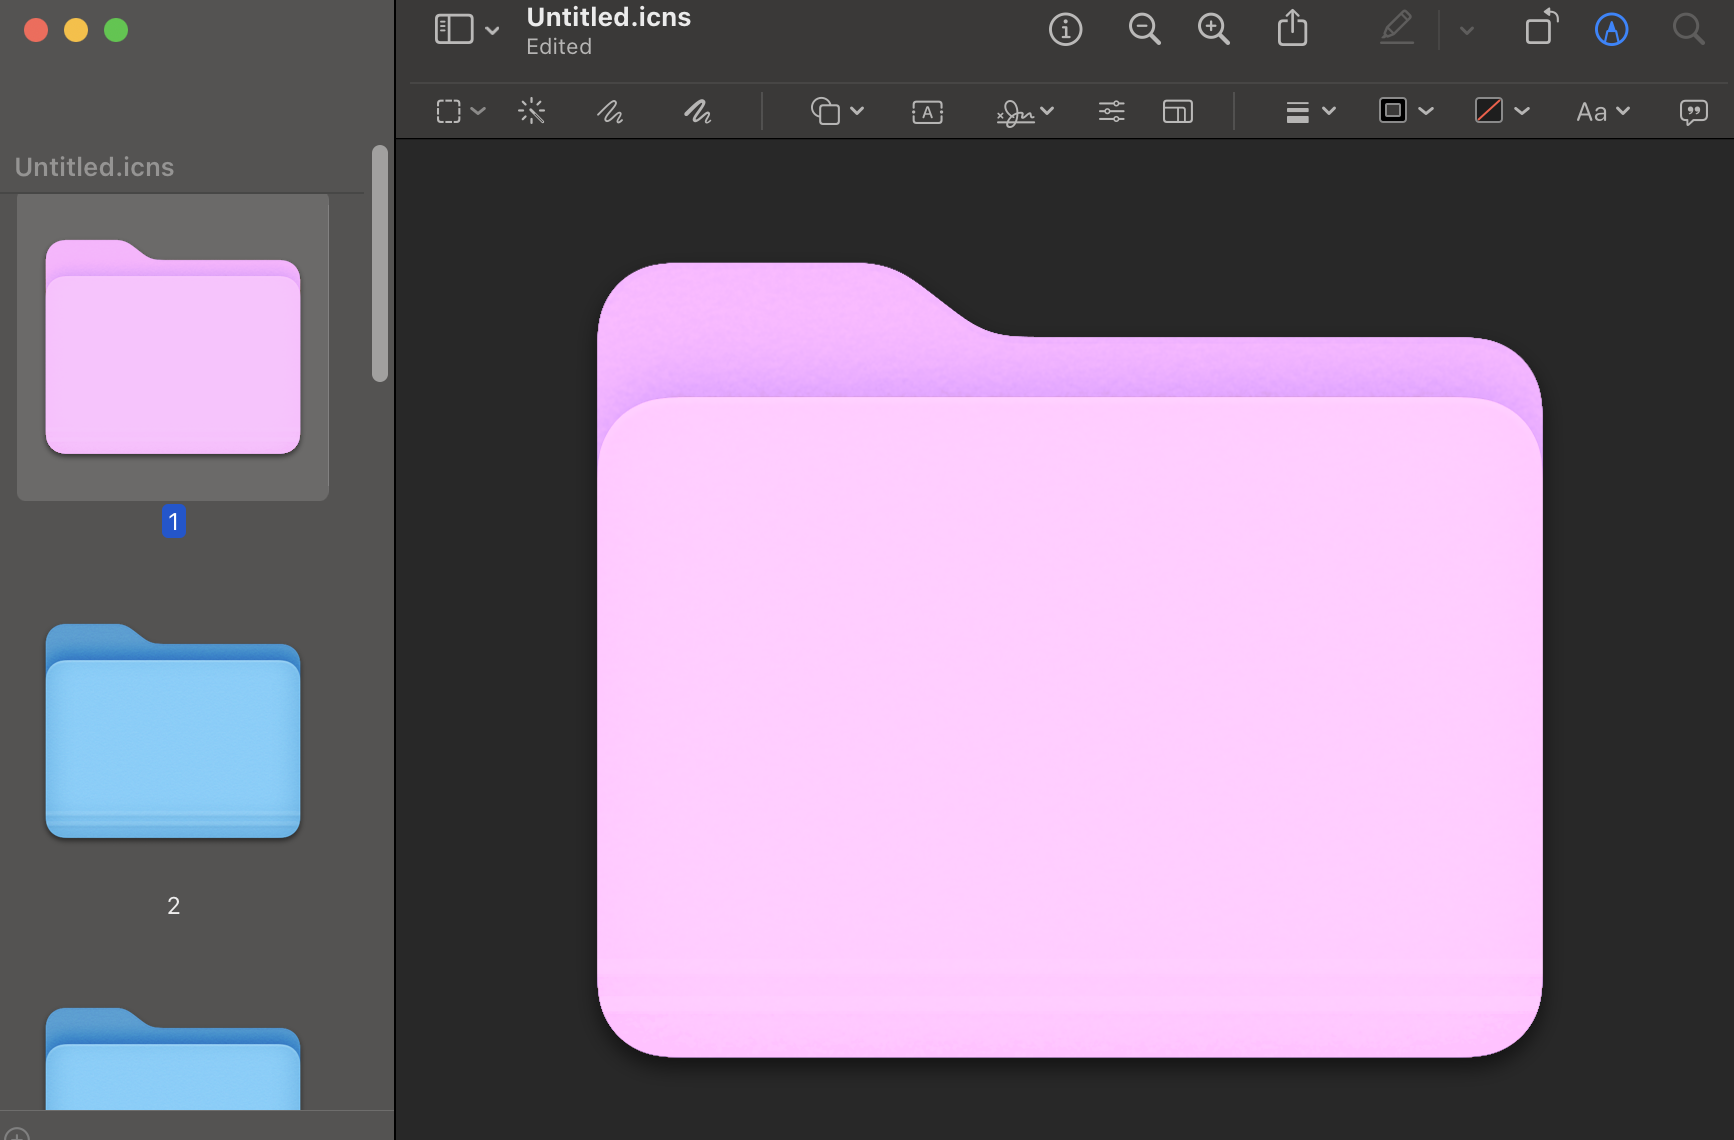Viewport: 1734px width, 1140px height.
Task: Expand the sidebar view options chevron
Action: (x=492, y=31)
